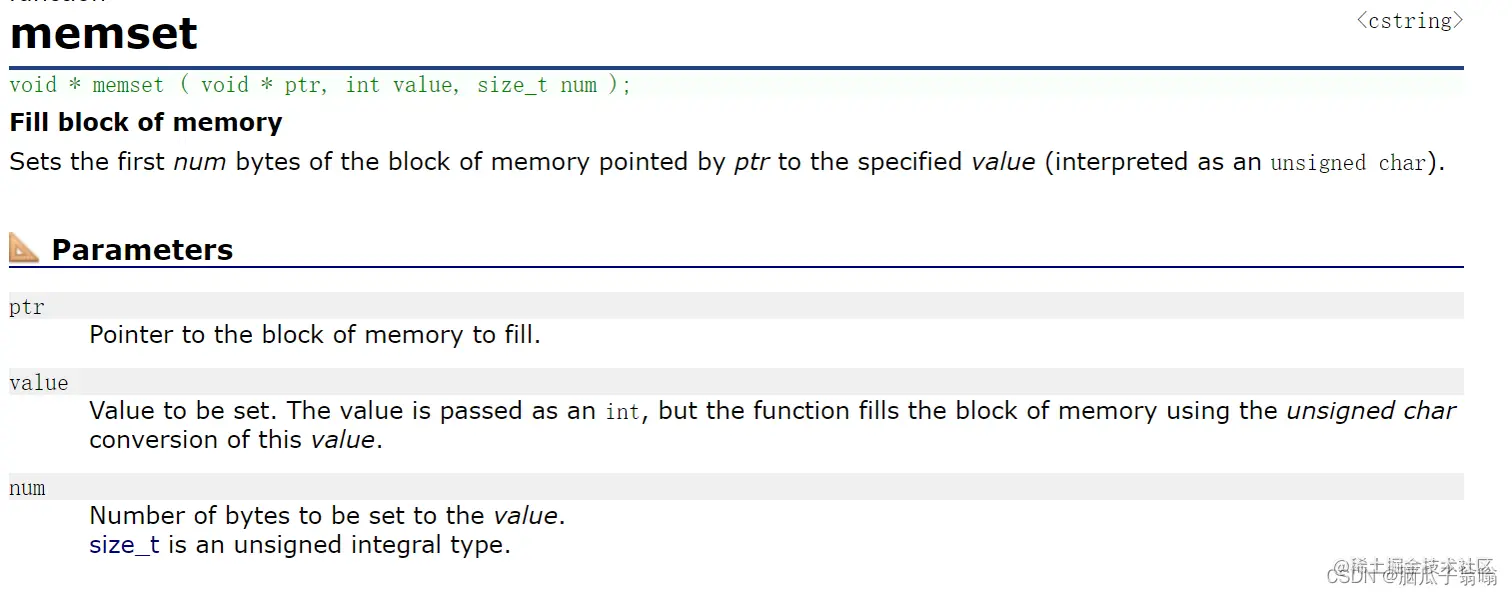Click the ruler icon beside Parameters heading

[x=24, y=247]
